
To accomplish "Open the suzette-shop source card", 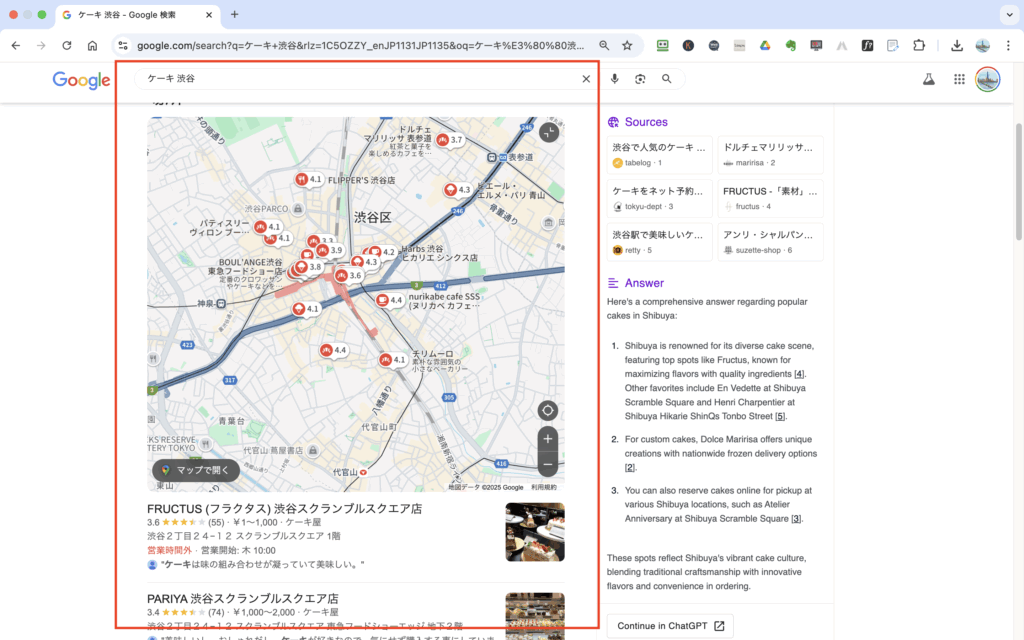I will (771, 242).
